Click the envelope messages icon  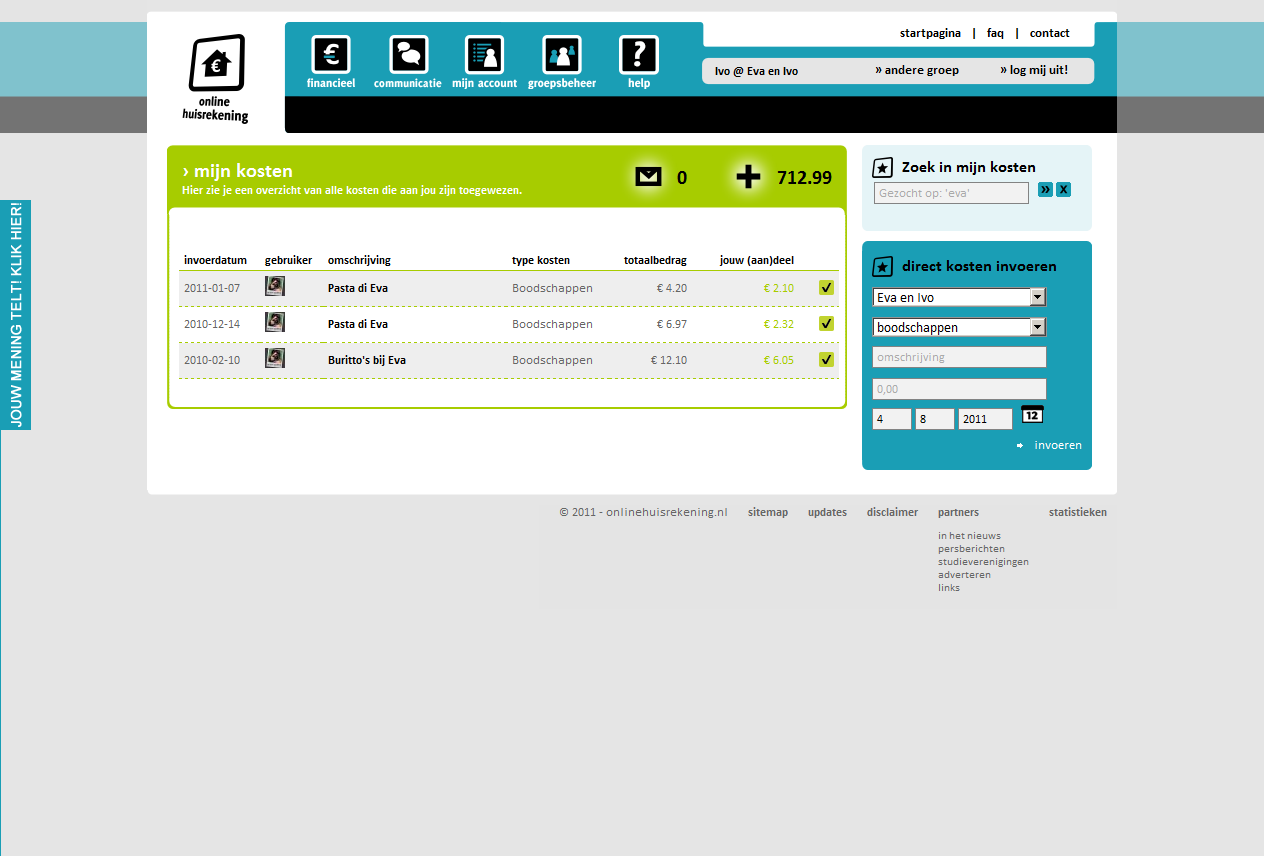pos(648,177)
